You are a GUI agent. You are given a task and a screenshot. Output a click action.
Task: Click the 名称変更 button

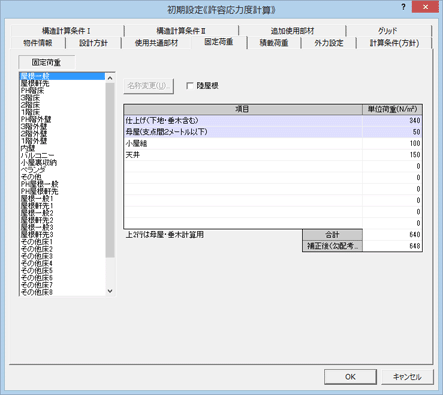[x=148, y=86]
